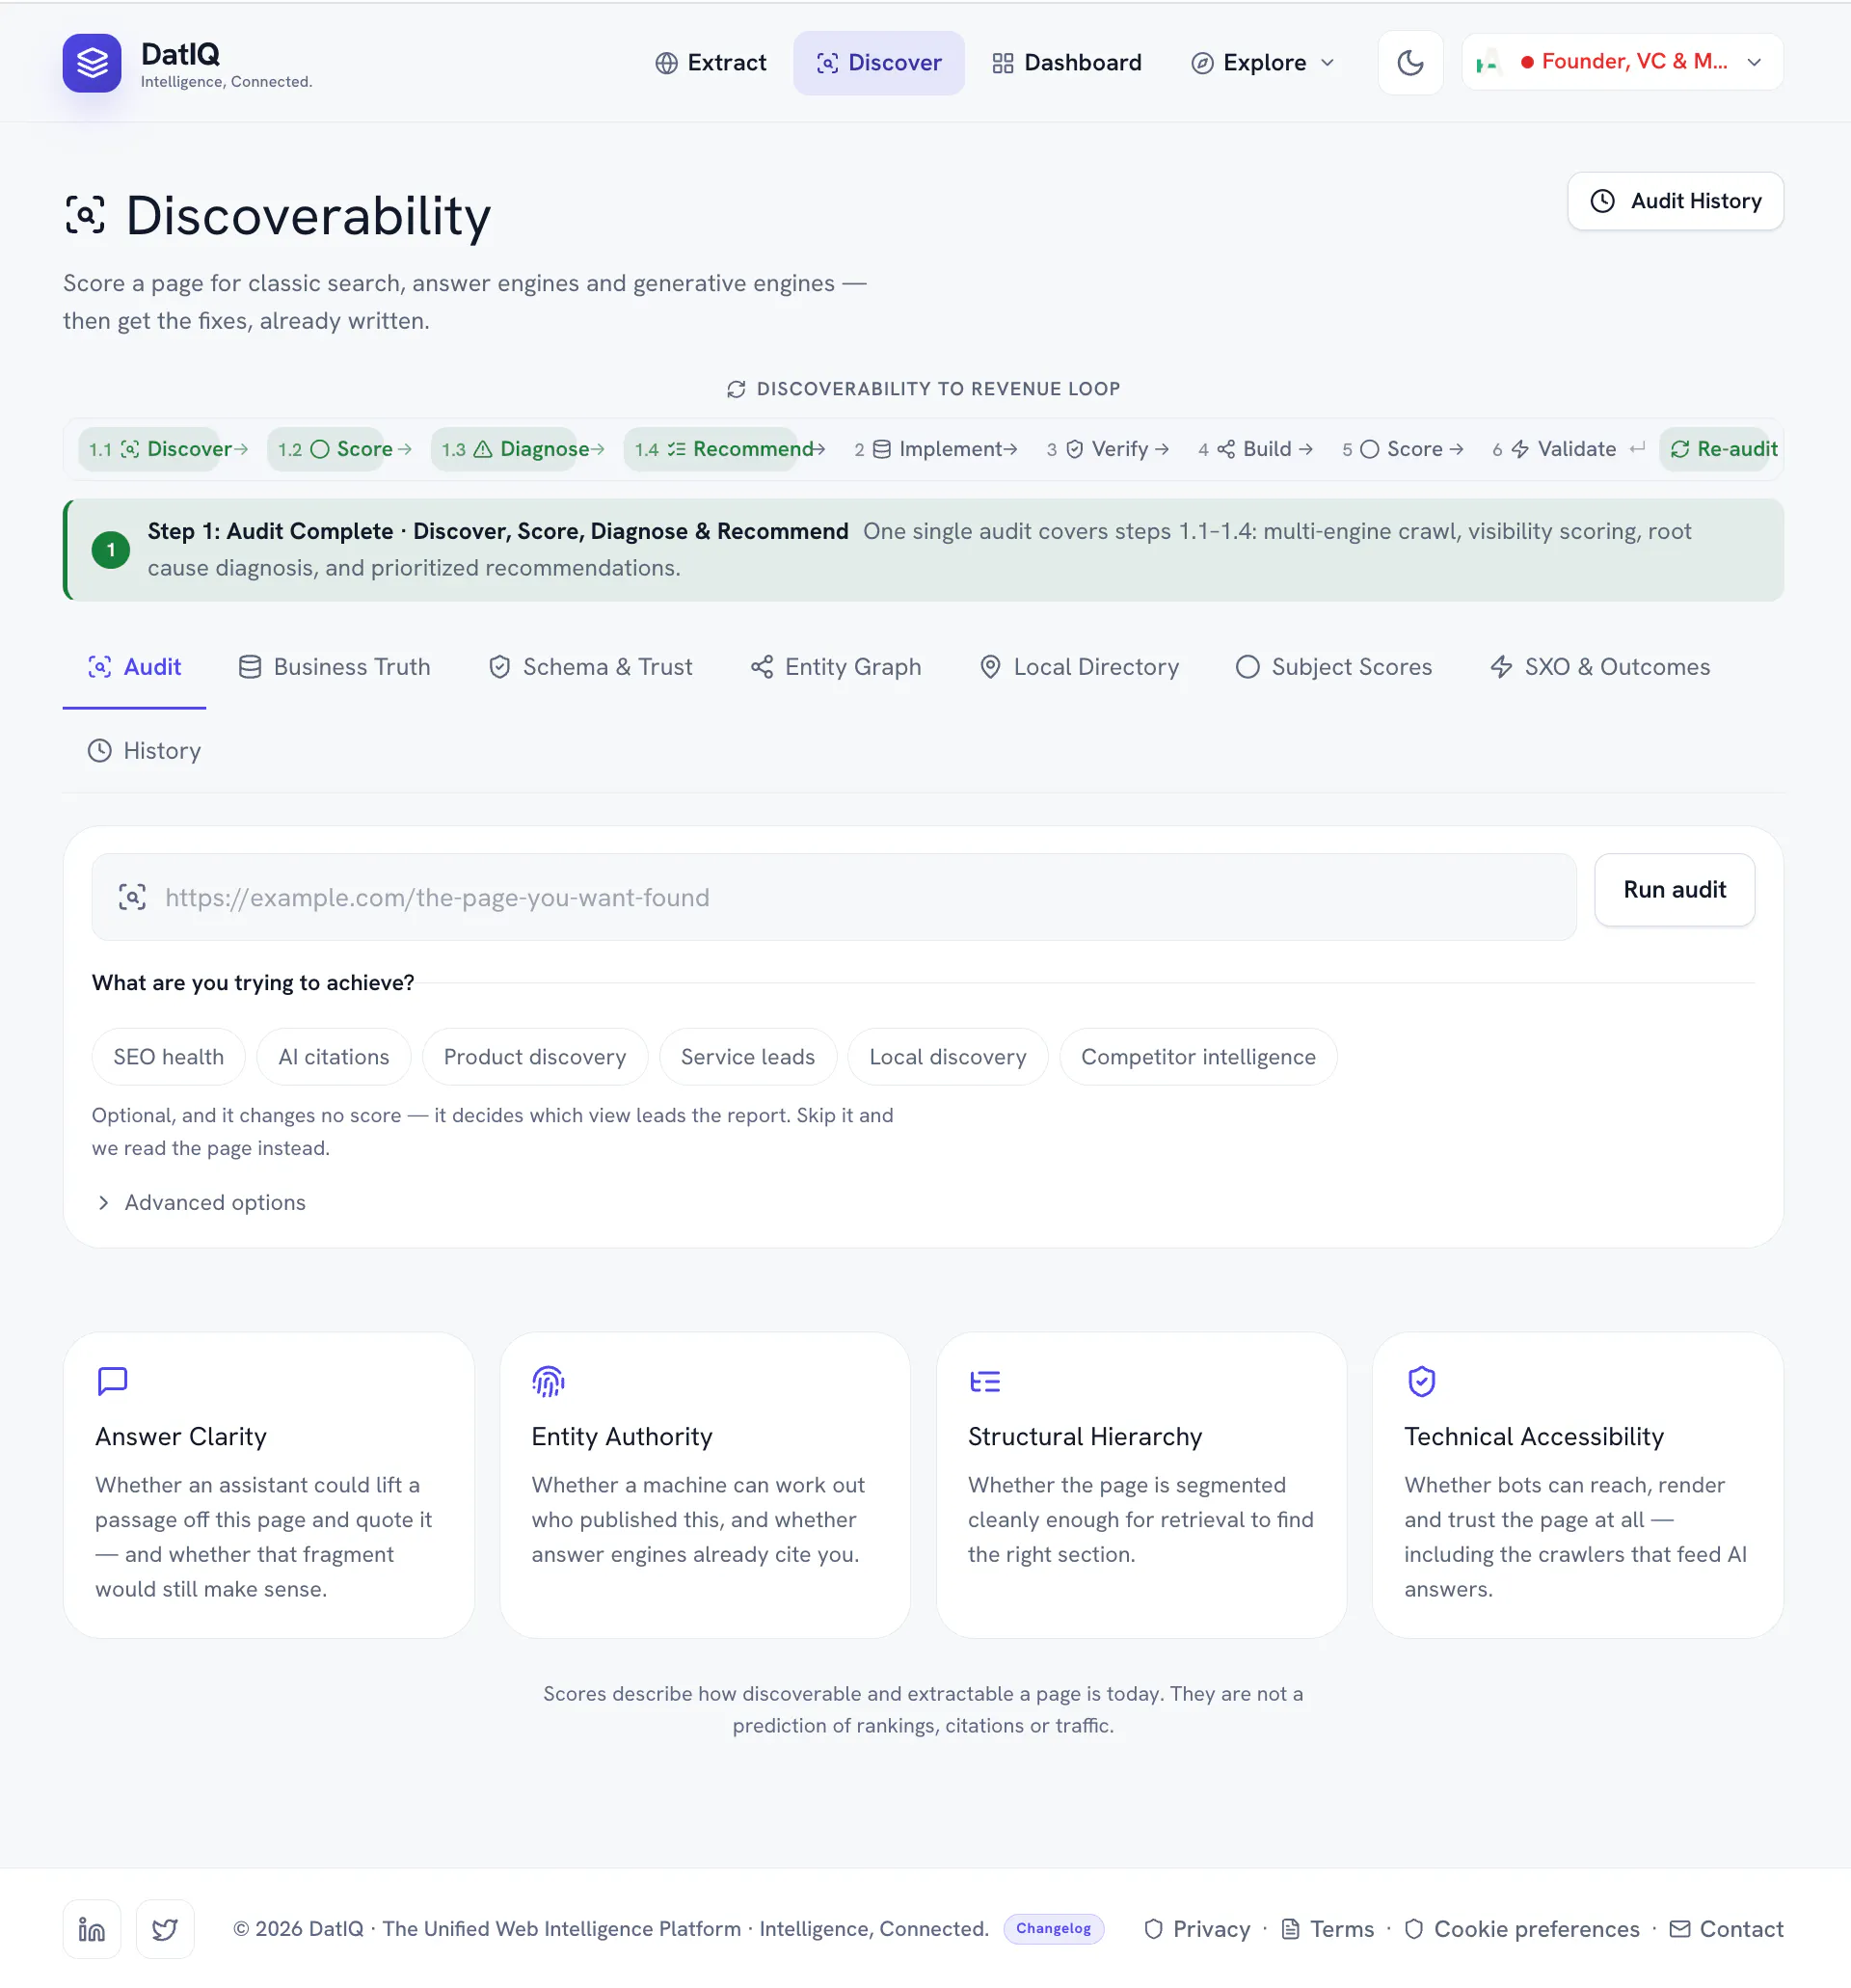1851x1988 pixels.
Task: Select the AI citations goal chip
Action: coord(334,1057)
